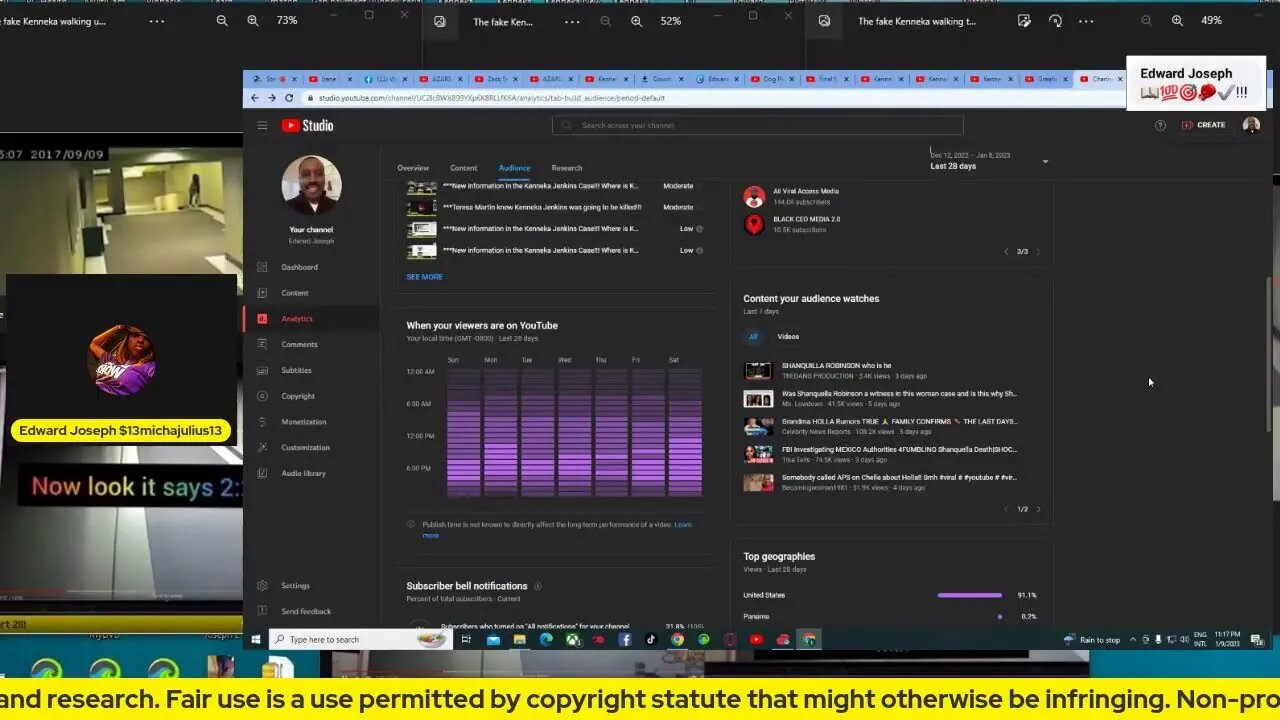Viewport: 1280px width, 720px height.
Task: Open the SHANQUILLA ROBINSON who is he video
Action: coord(836,366)
